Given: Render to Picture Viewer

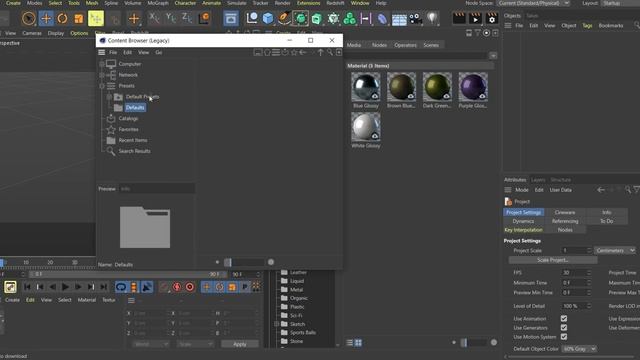Looking at the screenshot, I should [476, 19].
